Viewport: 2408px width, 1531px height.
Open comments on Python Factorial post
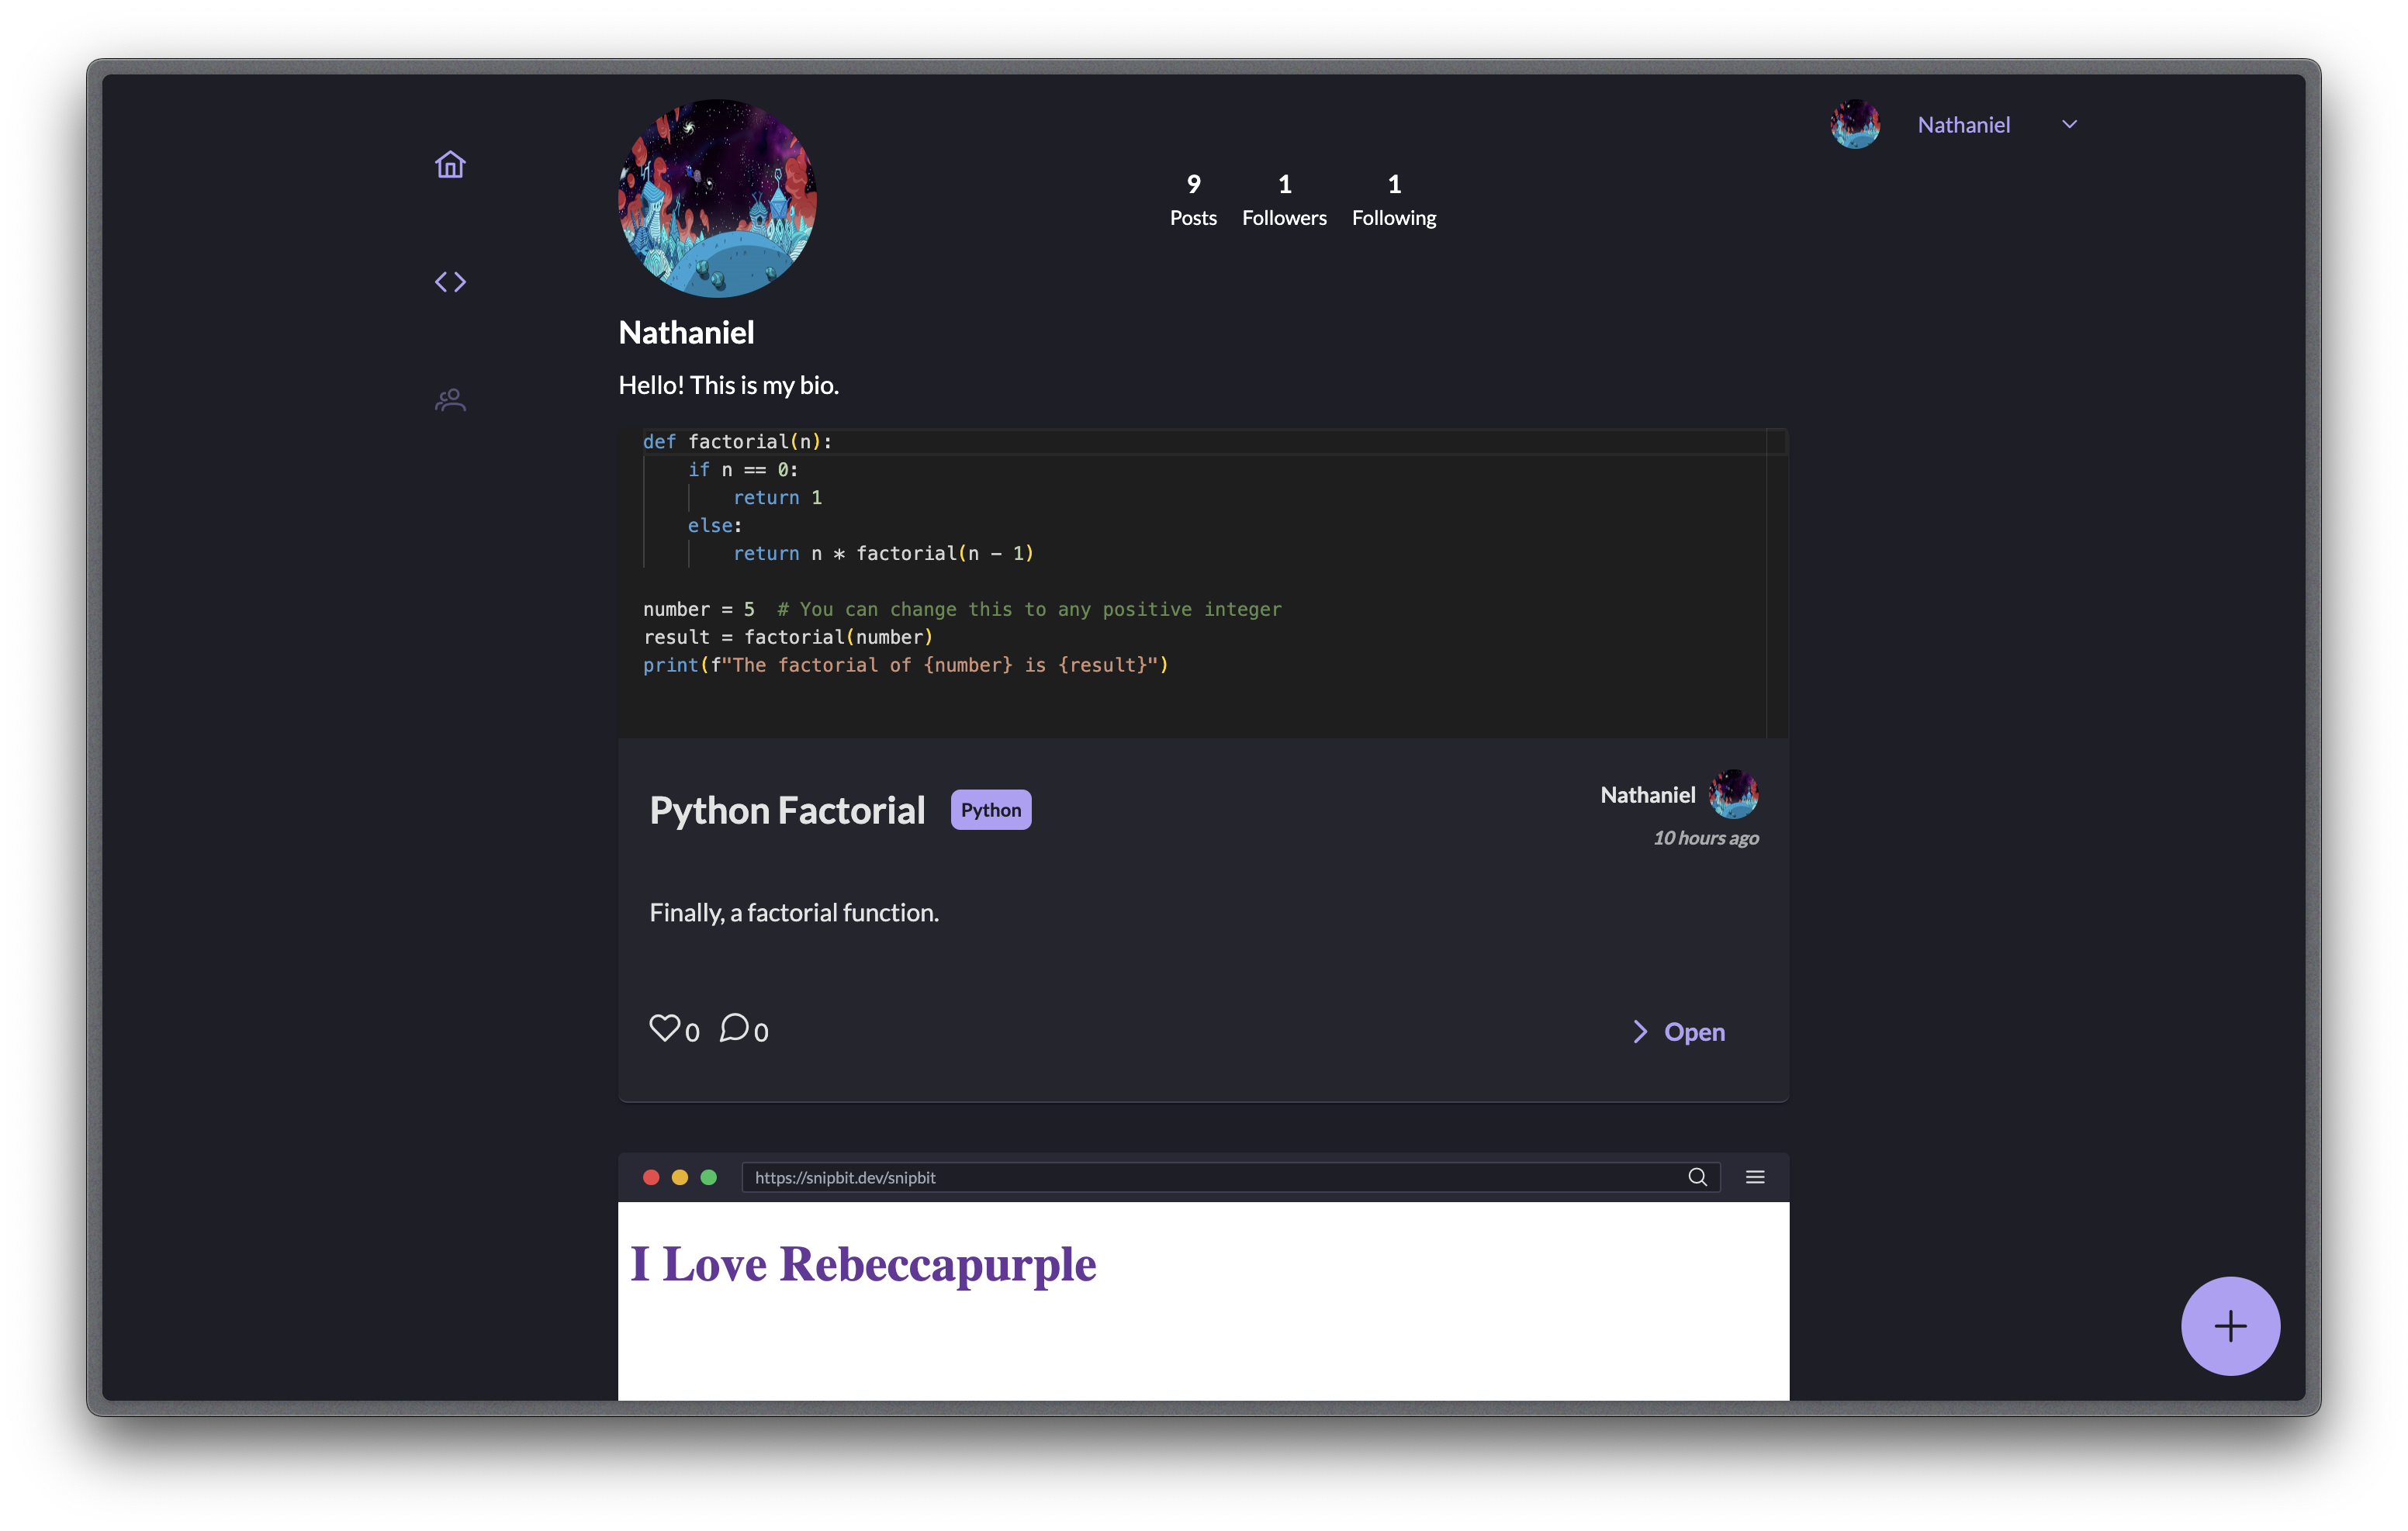click(x=734, y=1028)
